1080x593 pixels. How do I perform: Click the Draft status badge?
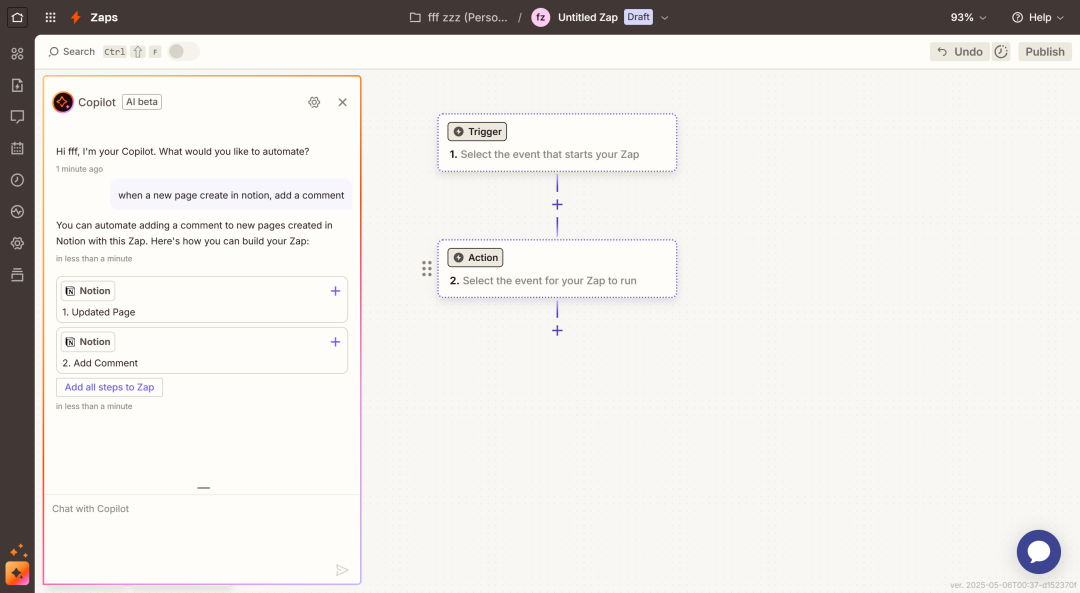click(x=638, y=17)
